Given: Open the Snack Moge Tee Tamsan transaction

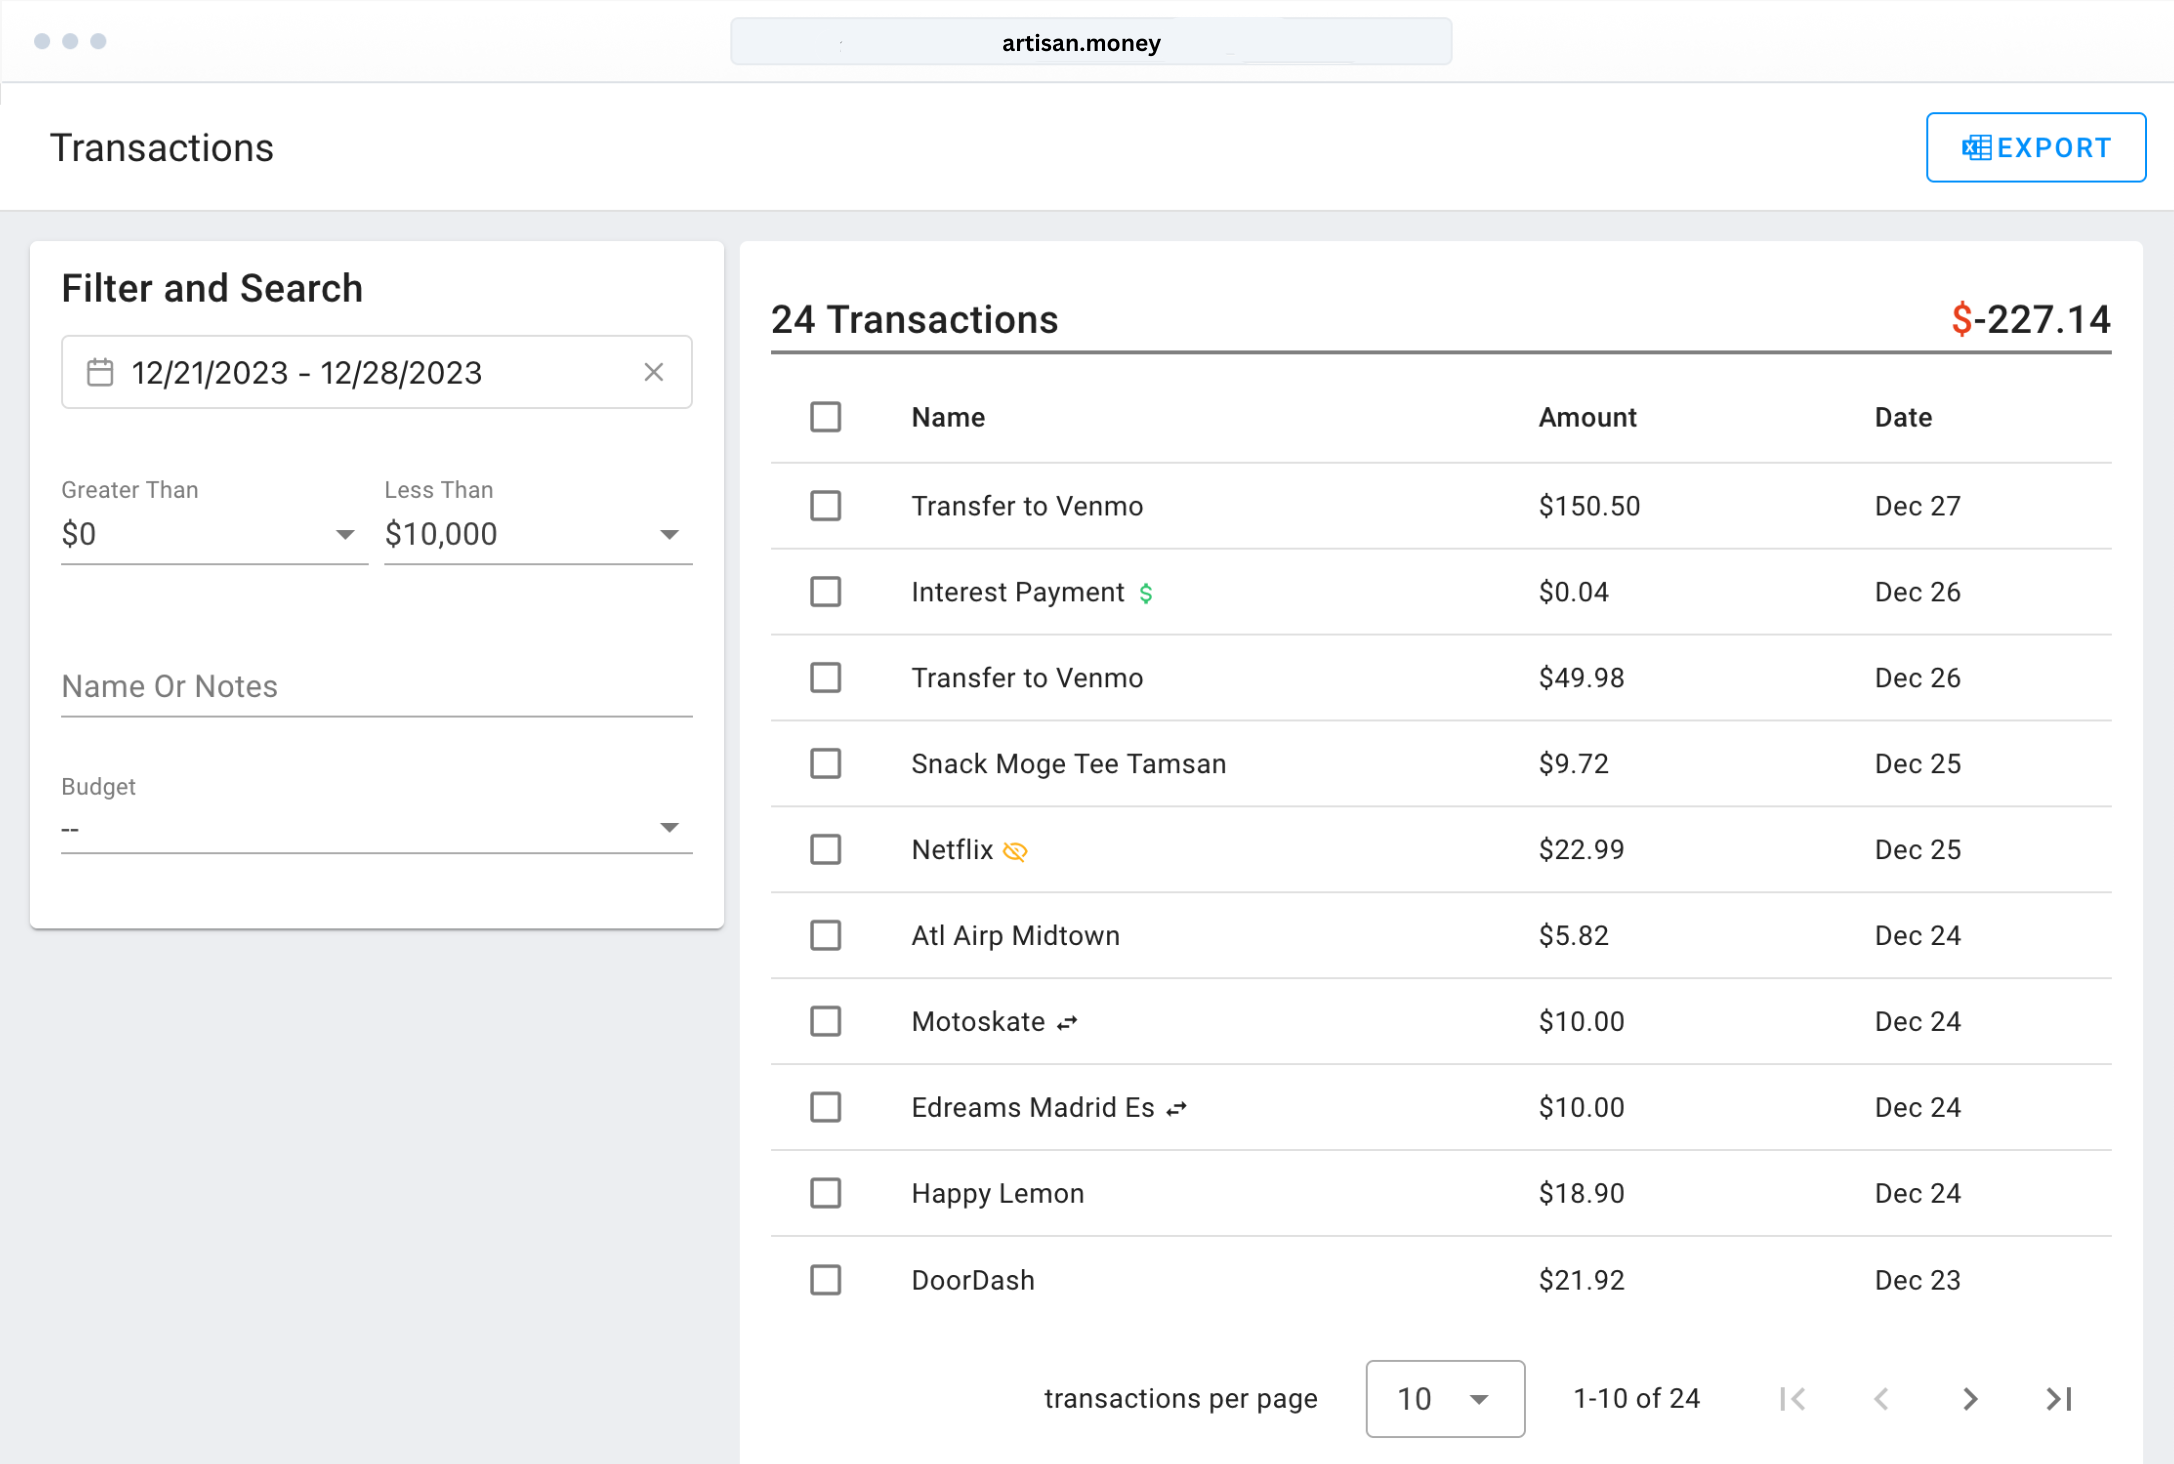Looking at the screenshot, I should tap(1068, 764).
